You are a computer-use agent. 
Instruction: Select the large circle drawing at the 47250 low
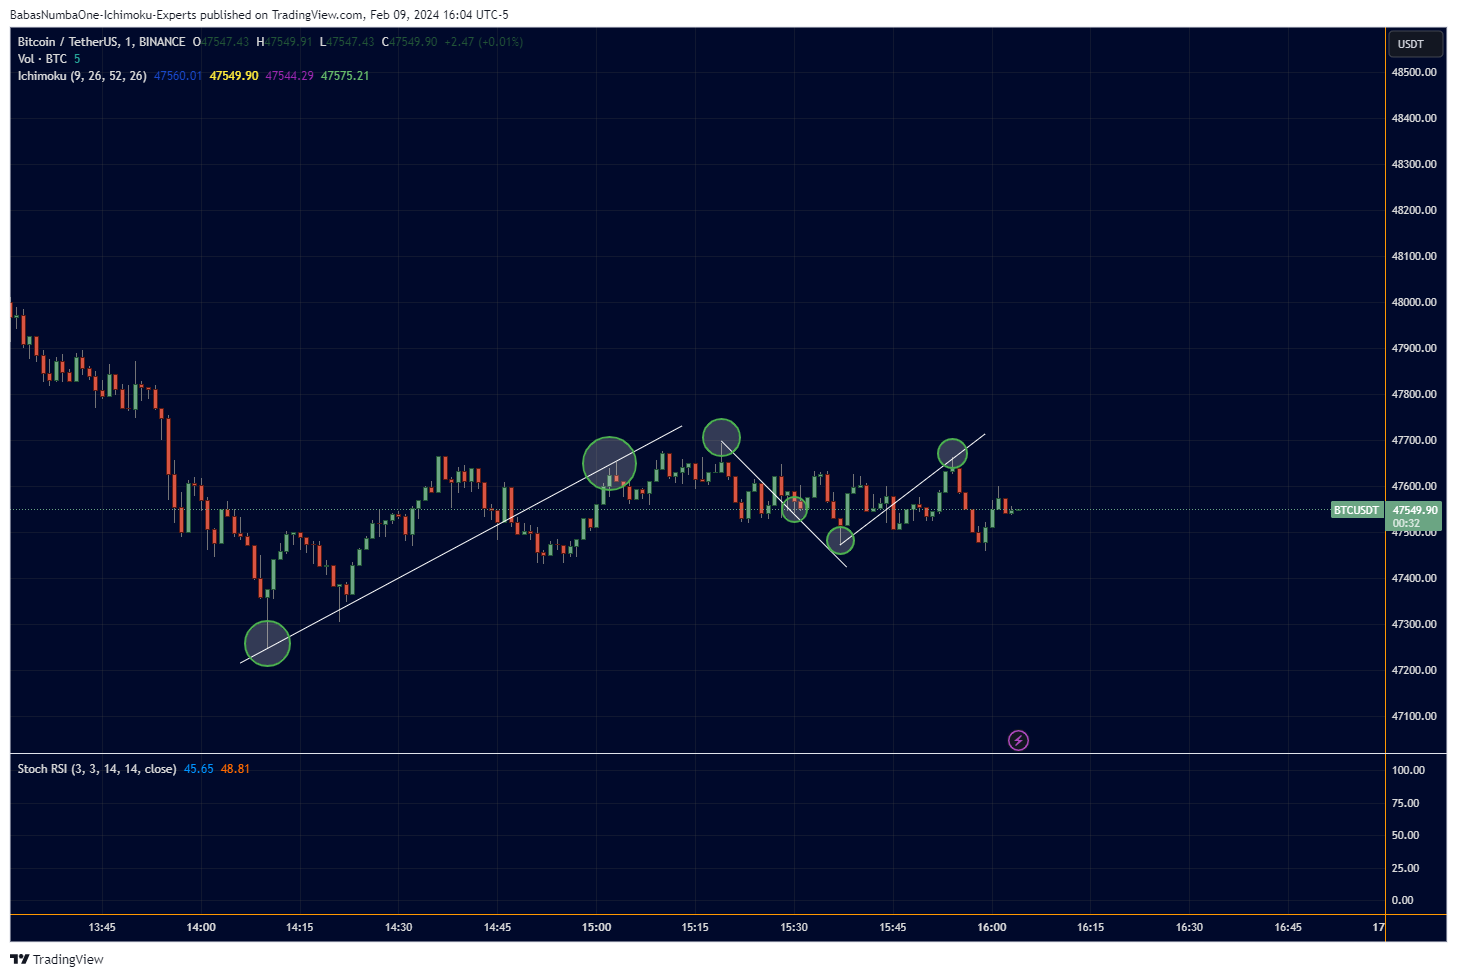point(267,643)
